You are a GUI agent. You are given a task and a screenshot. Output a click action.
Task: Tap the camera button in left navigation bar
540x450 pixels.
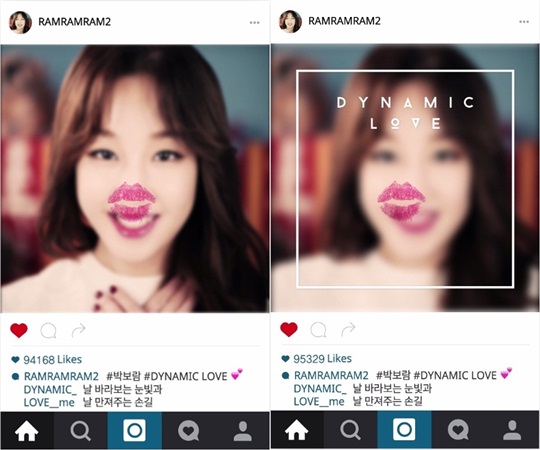135,431
